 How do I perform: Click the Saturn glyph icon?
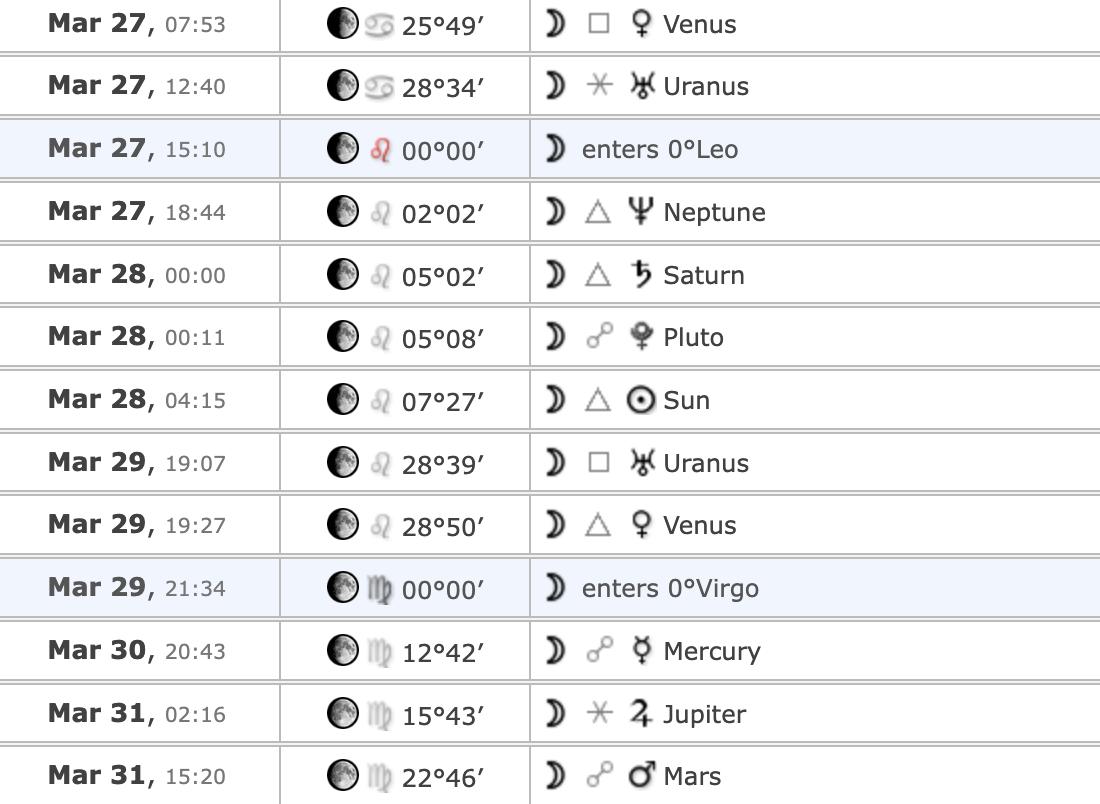tap(641, 274)
